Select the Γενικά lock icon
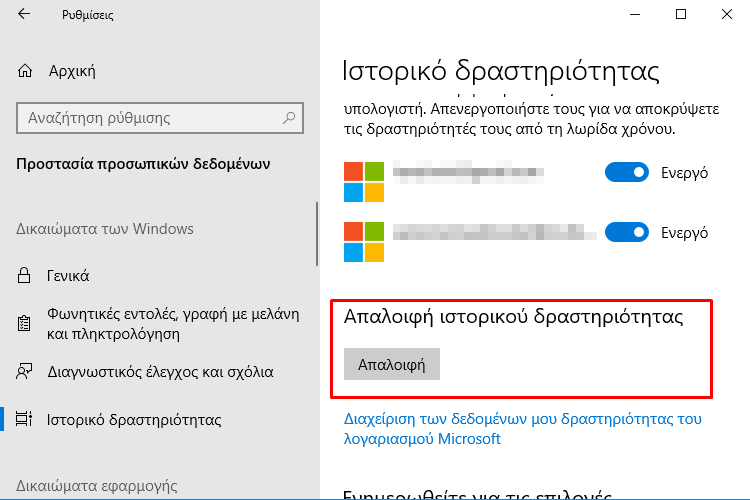The width and height of the screenshot is (750, 500). coord(24,276)
